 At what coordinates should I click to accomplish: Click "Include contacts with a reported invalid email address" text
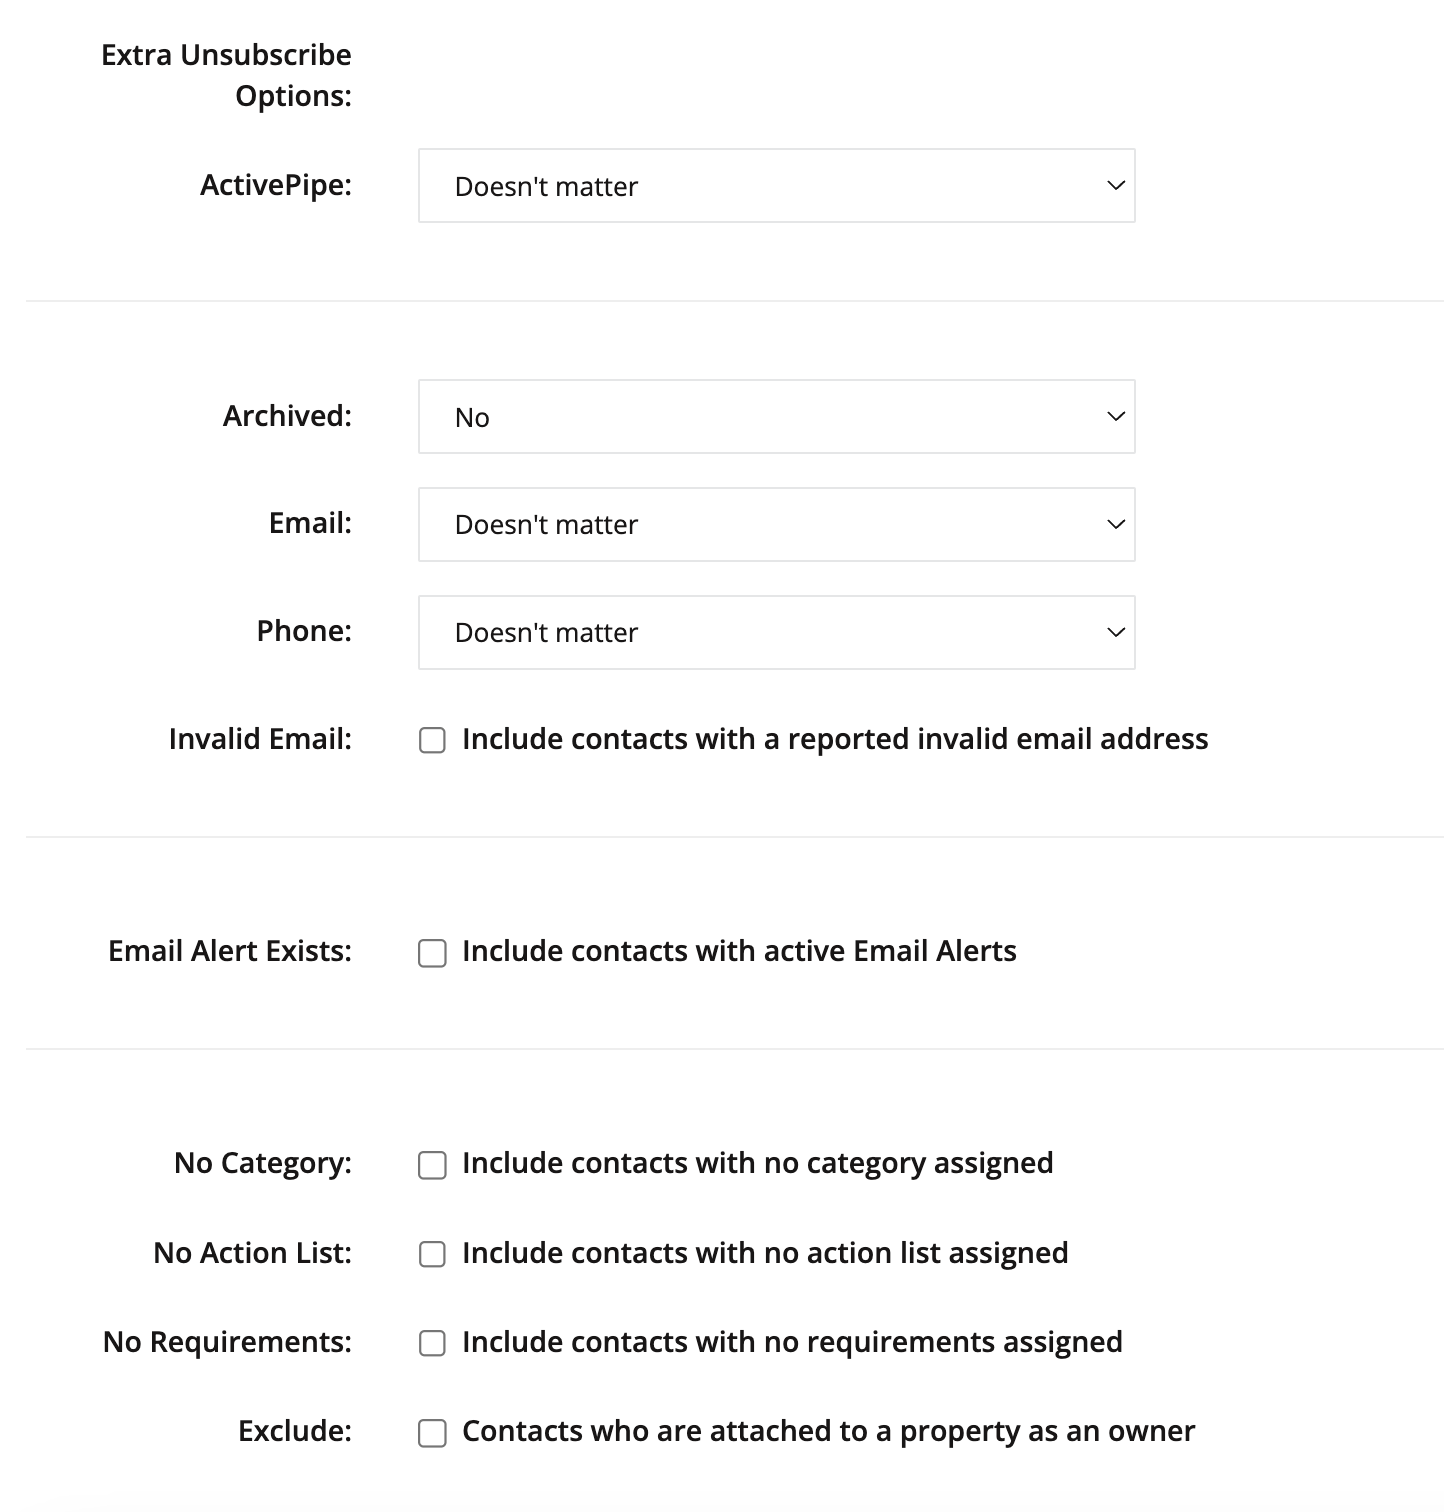tap(835, 739)
